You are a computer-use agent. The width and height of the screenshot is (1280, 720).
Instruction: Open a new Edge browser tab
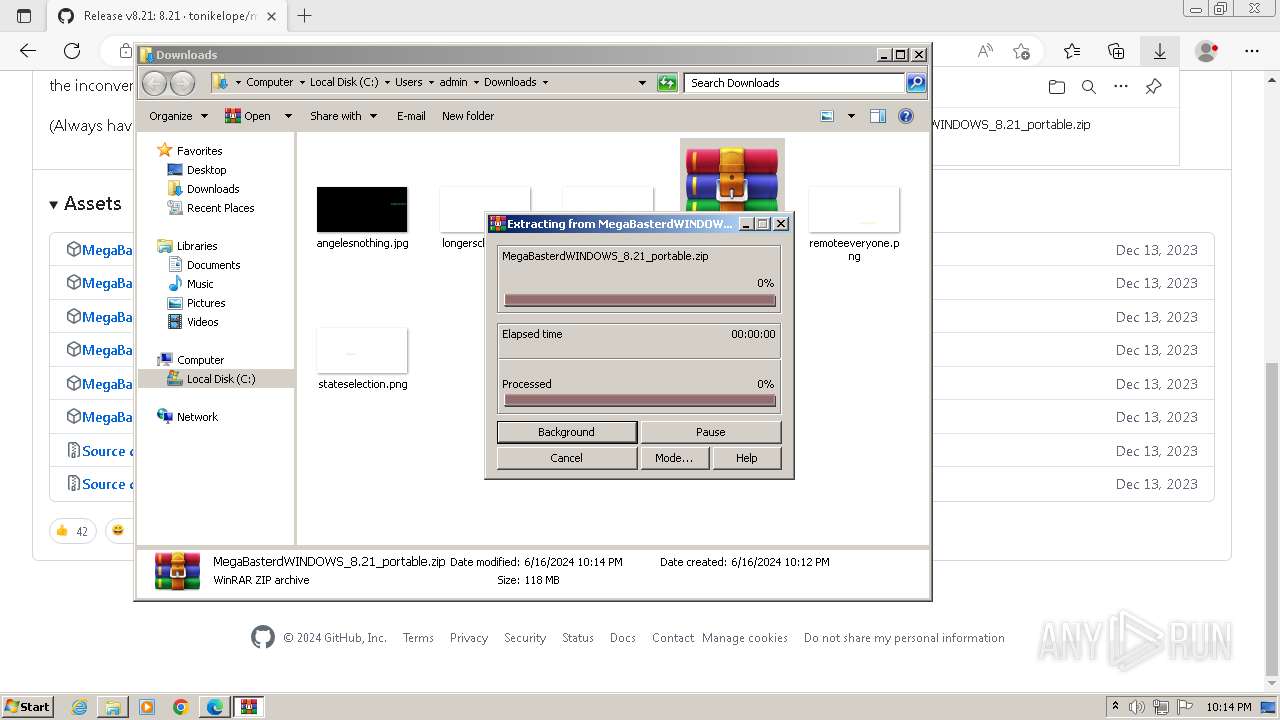[x=305, y=15]
